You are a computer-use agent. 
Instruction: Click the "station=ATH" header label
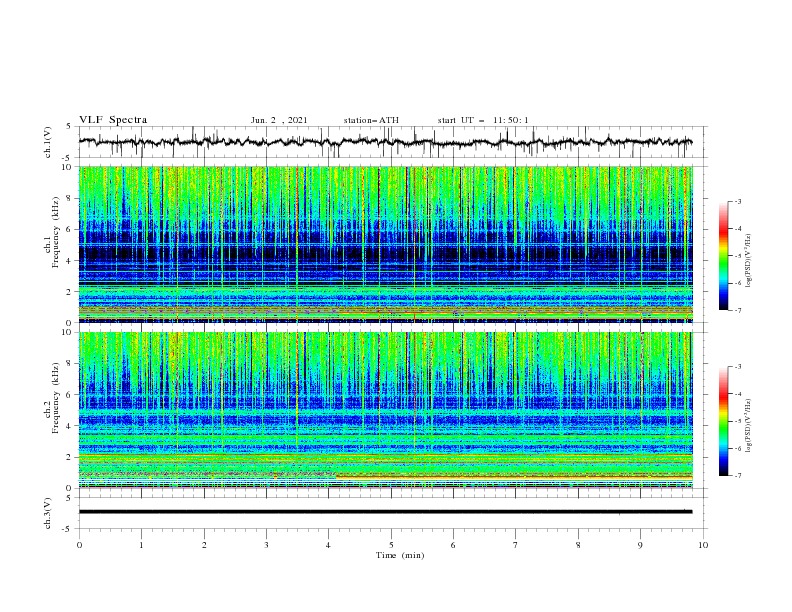click(x=371, y=120)
